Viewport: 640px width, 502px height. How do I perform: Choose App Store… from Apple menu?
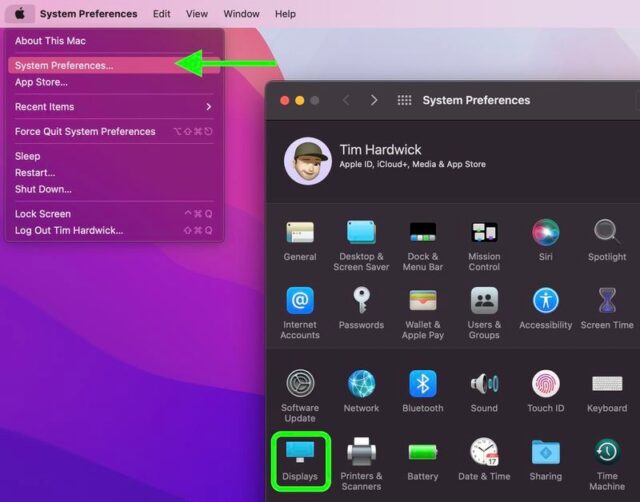pos(113,82)
